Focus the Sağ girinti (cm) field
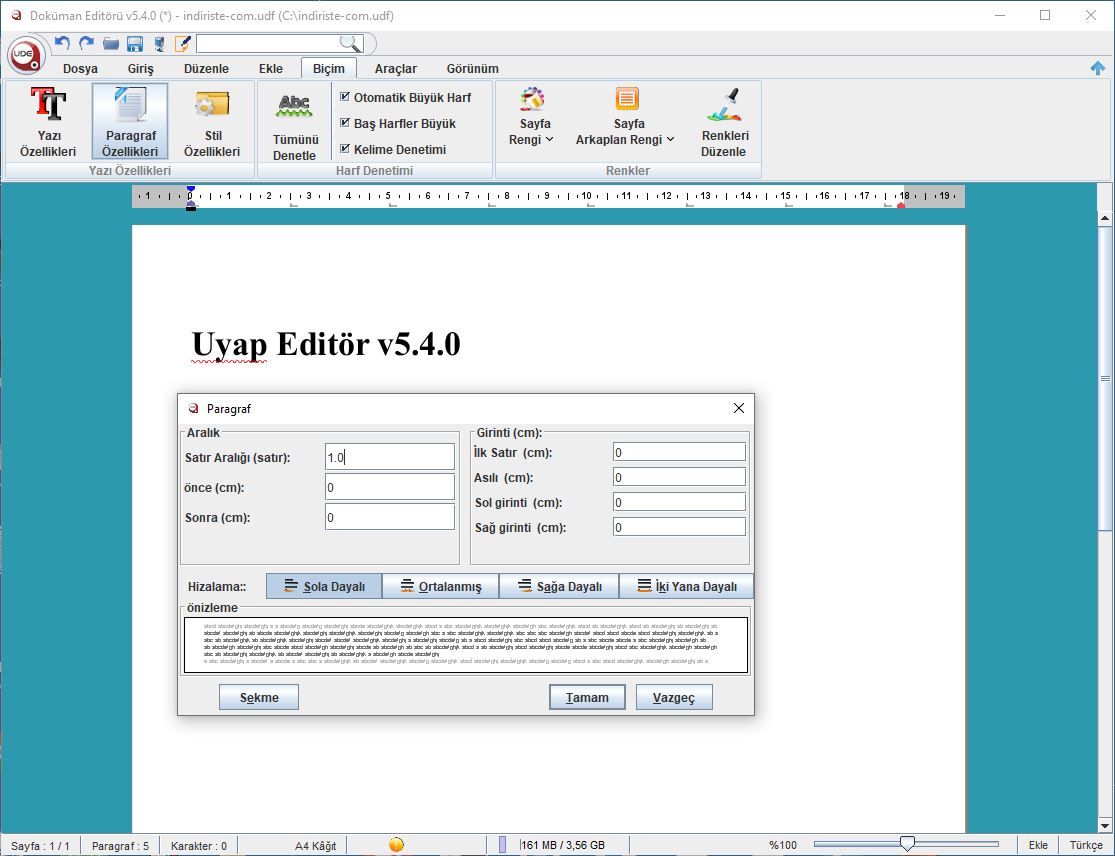This screenshot has height=856, width=1115. pyautogui.click(x=679, y=527)
